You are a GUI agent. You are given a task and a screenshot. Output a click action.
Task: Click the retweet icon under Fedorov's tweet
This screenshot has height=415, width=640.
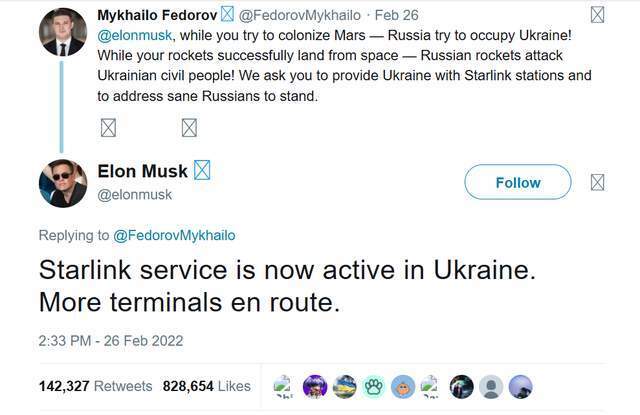pyautogui.click(x=189, y=127)
